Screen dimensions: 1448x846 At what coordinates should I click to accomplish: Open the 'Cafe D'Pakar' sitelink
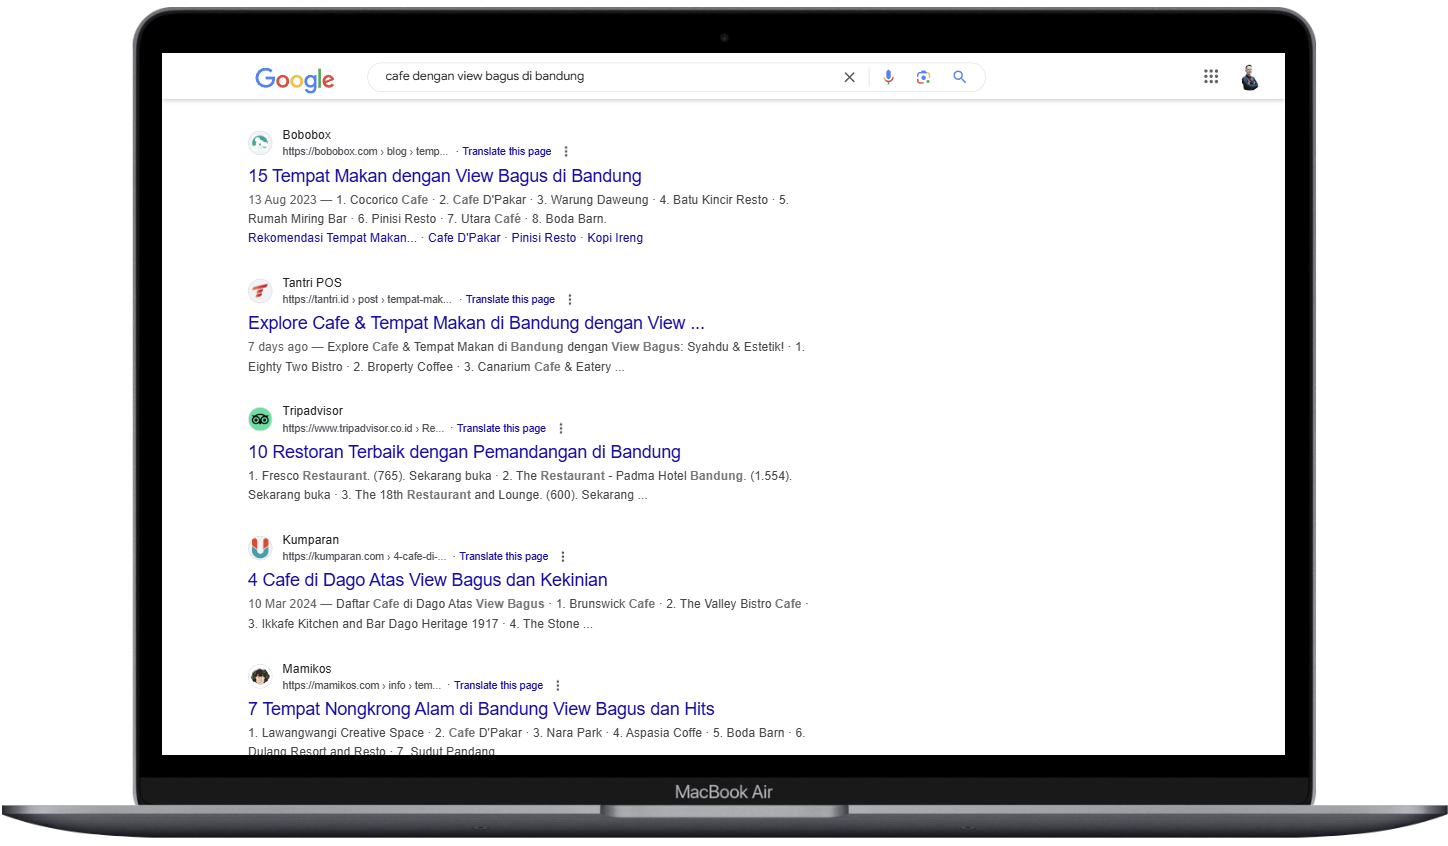click(464, 238)
